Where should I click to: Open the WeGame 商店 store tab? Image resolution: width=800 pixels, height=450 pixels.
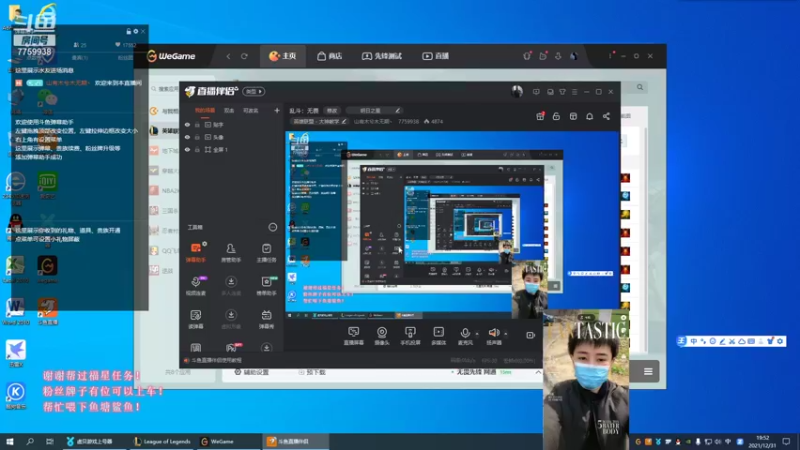tap(330, 56)
